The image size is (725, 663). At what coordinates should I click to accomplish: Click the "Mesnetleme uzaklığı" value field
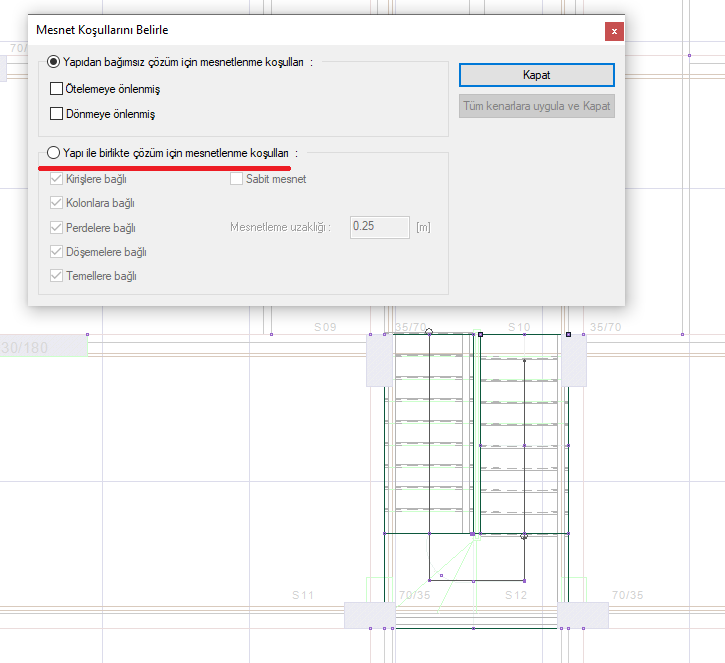click(x=379, y=227)
